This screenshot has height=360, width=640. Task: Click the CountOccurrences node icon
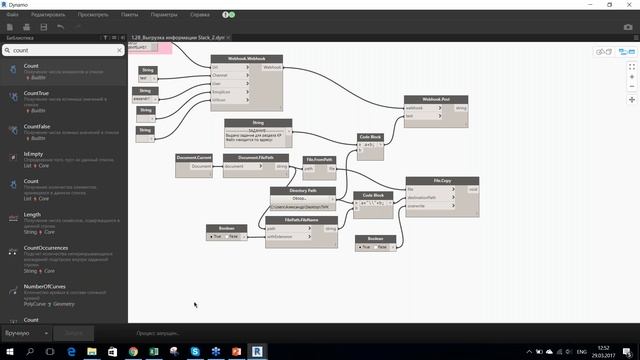[x=13, y=251]
